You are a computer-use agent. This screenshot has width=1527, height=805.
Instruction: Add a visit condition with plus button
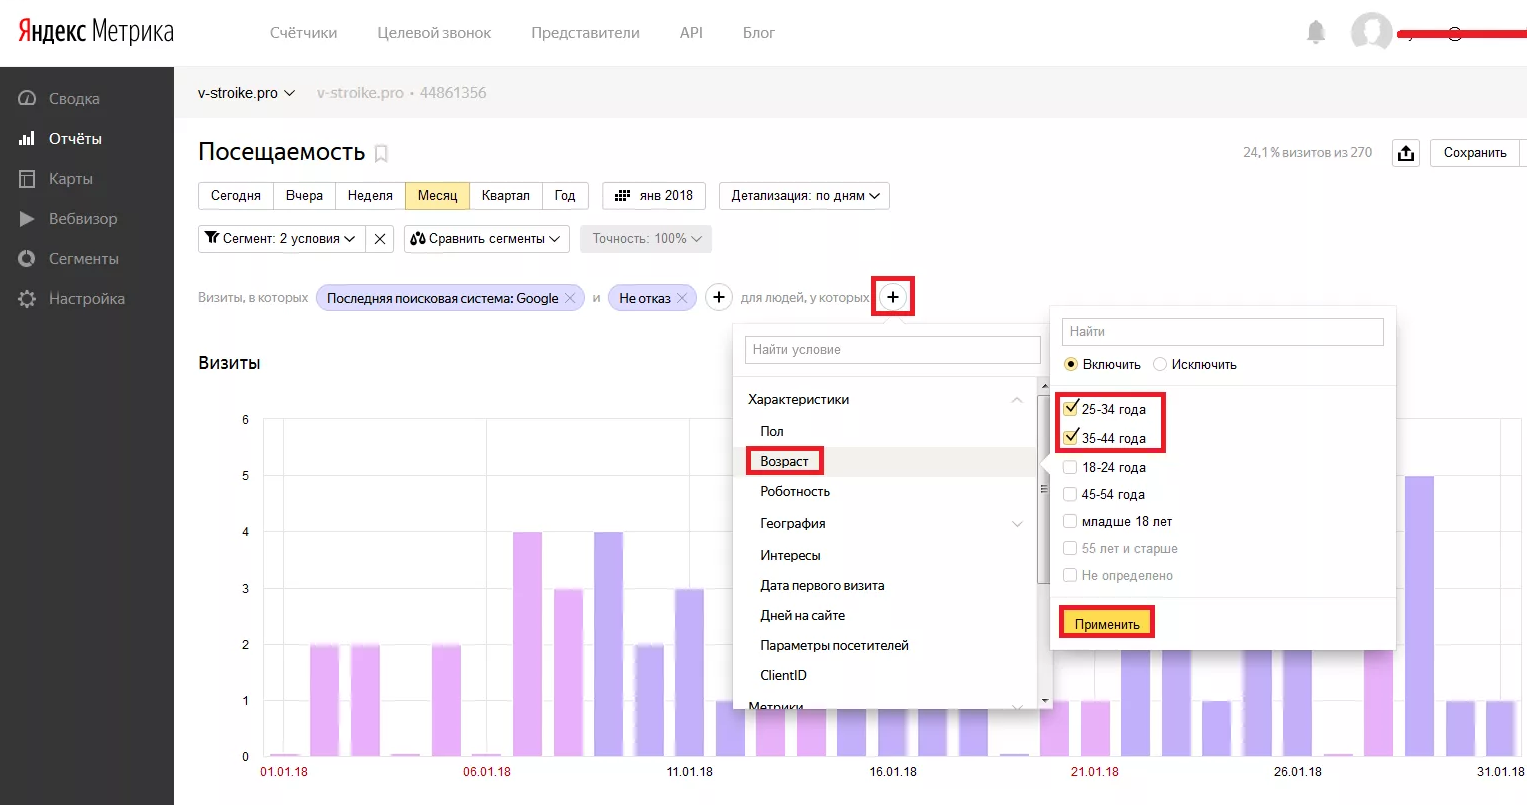point(719,297)
